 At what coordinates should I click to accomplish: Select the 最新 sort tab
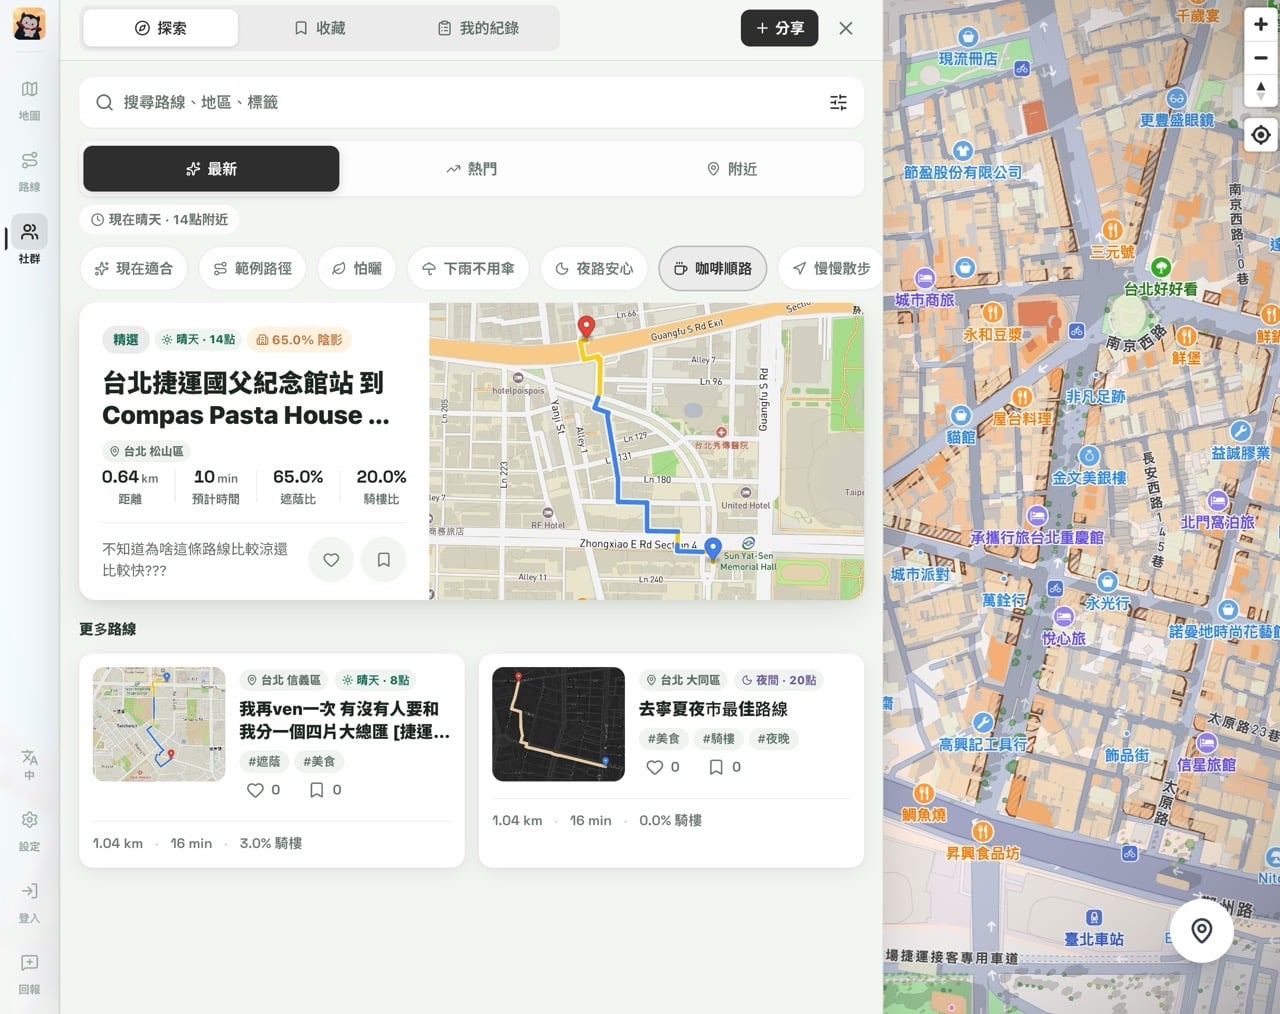tap(211, 169)
